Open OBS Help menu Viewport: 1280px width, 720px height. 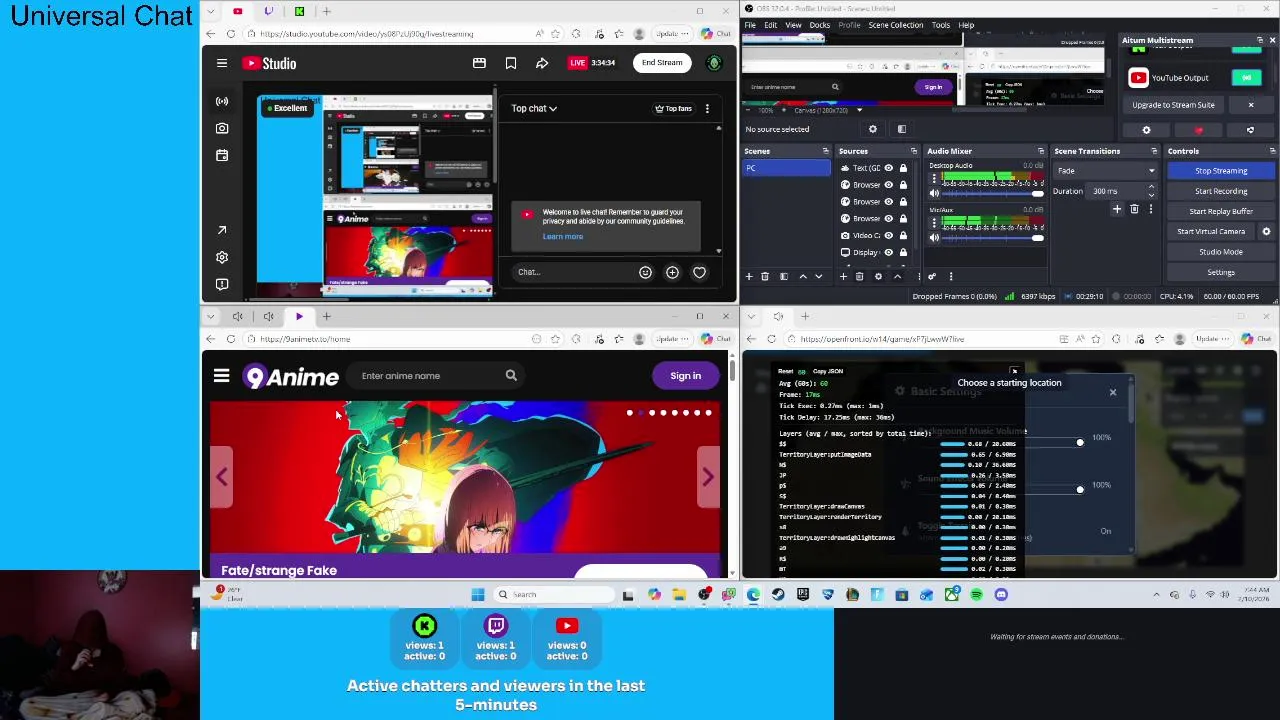[966, 25]
